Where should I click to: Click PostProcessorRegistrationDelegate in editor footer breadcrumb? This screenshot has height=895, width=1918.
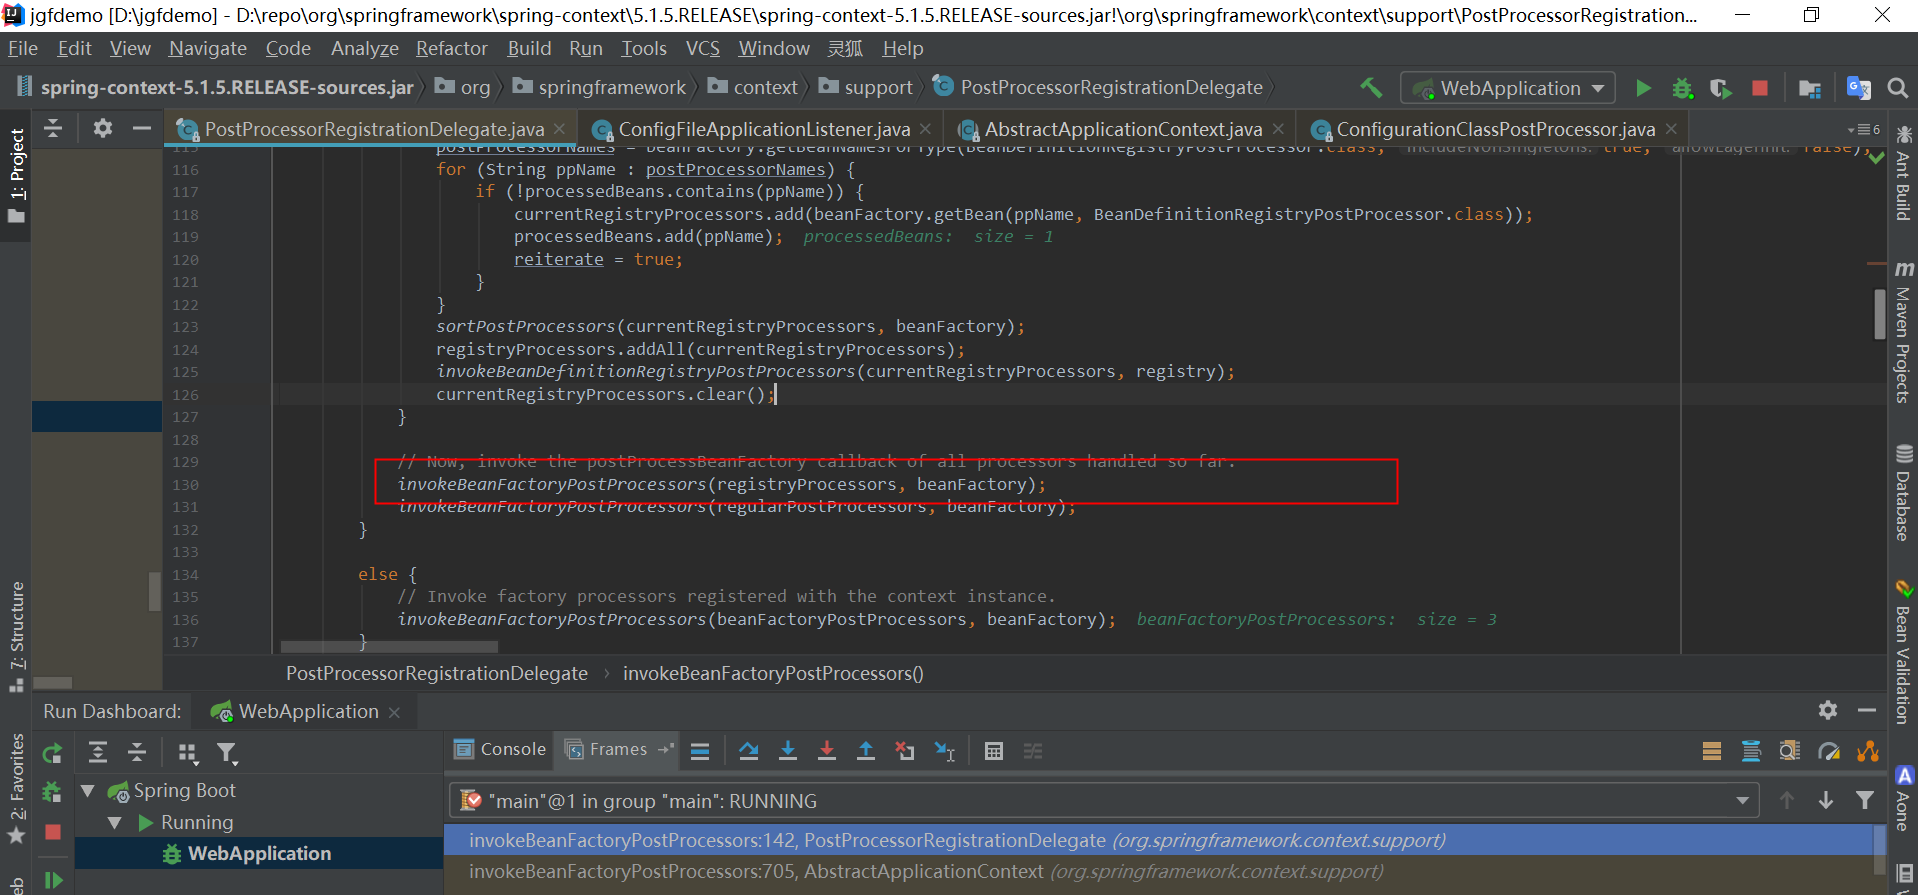(437, 673)
